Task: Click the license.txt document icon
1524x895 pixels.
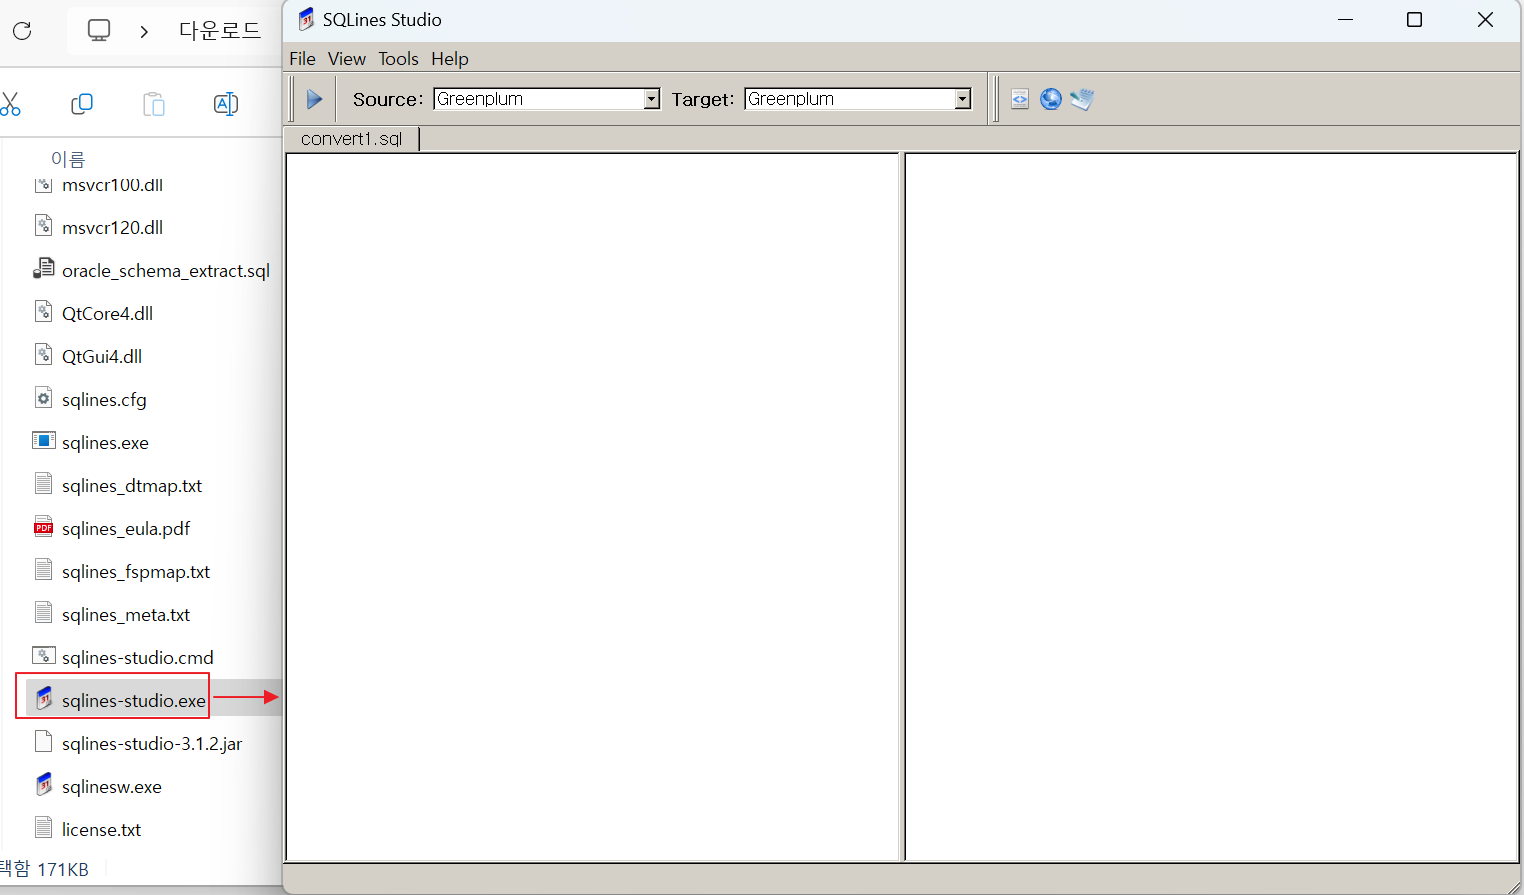Action: [44, 828]
